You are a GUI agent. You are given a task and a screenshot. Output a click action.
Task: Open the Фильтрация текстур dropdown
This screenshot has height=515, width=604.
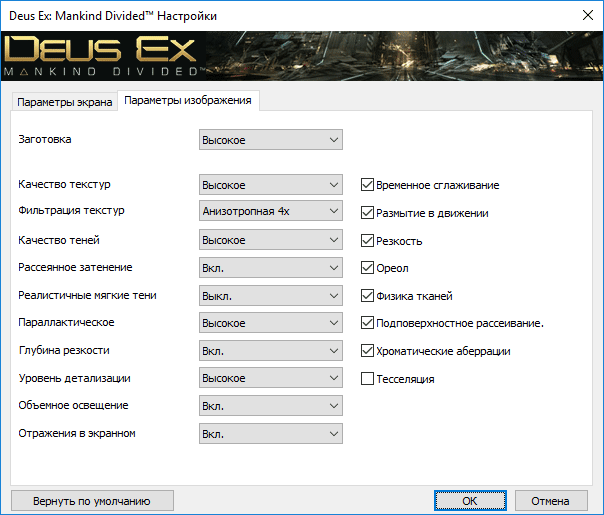tap(270, 211)
